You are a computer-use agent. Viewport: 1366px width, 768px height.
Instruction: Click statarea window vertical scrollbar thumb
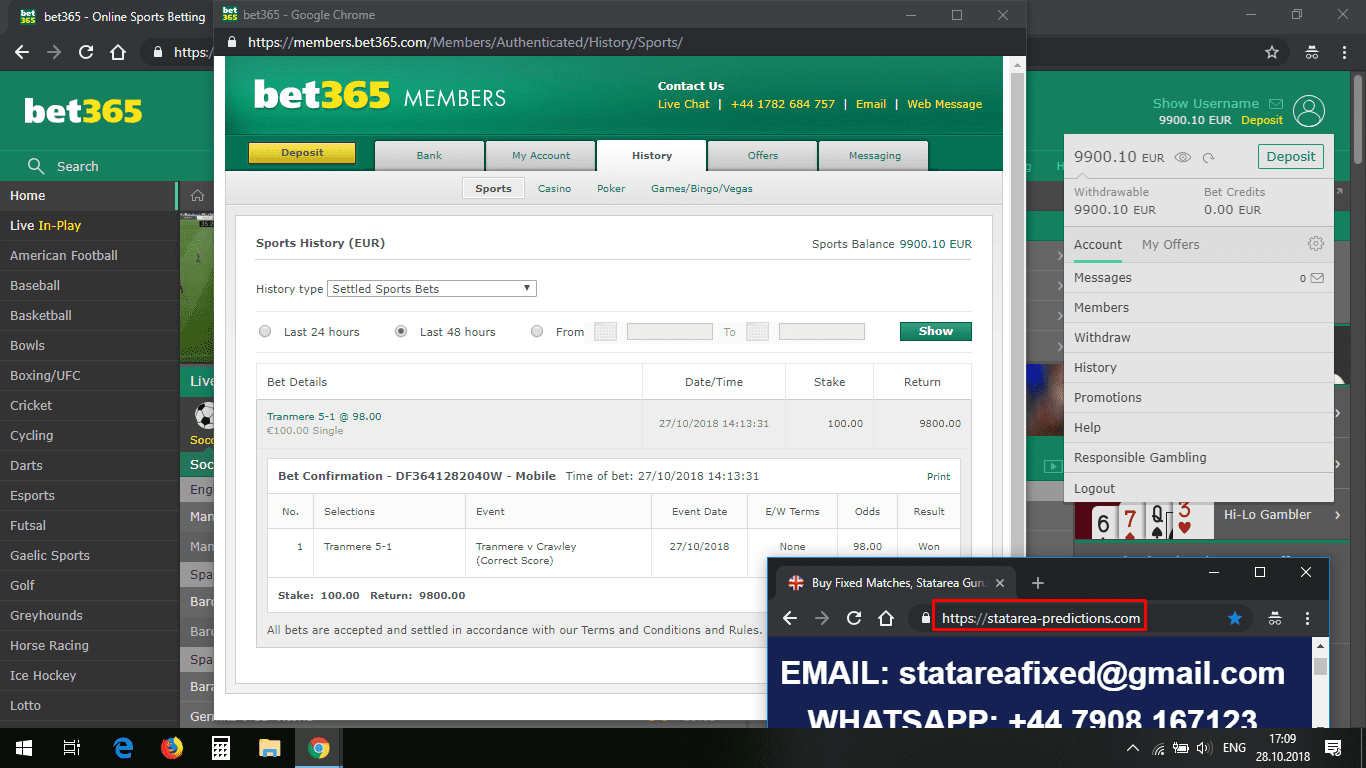coord(1320,667)
